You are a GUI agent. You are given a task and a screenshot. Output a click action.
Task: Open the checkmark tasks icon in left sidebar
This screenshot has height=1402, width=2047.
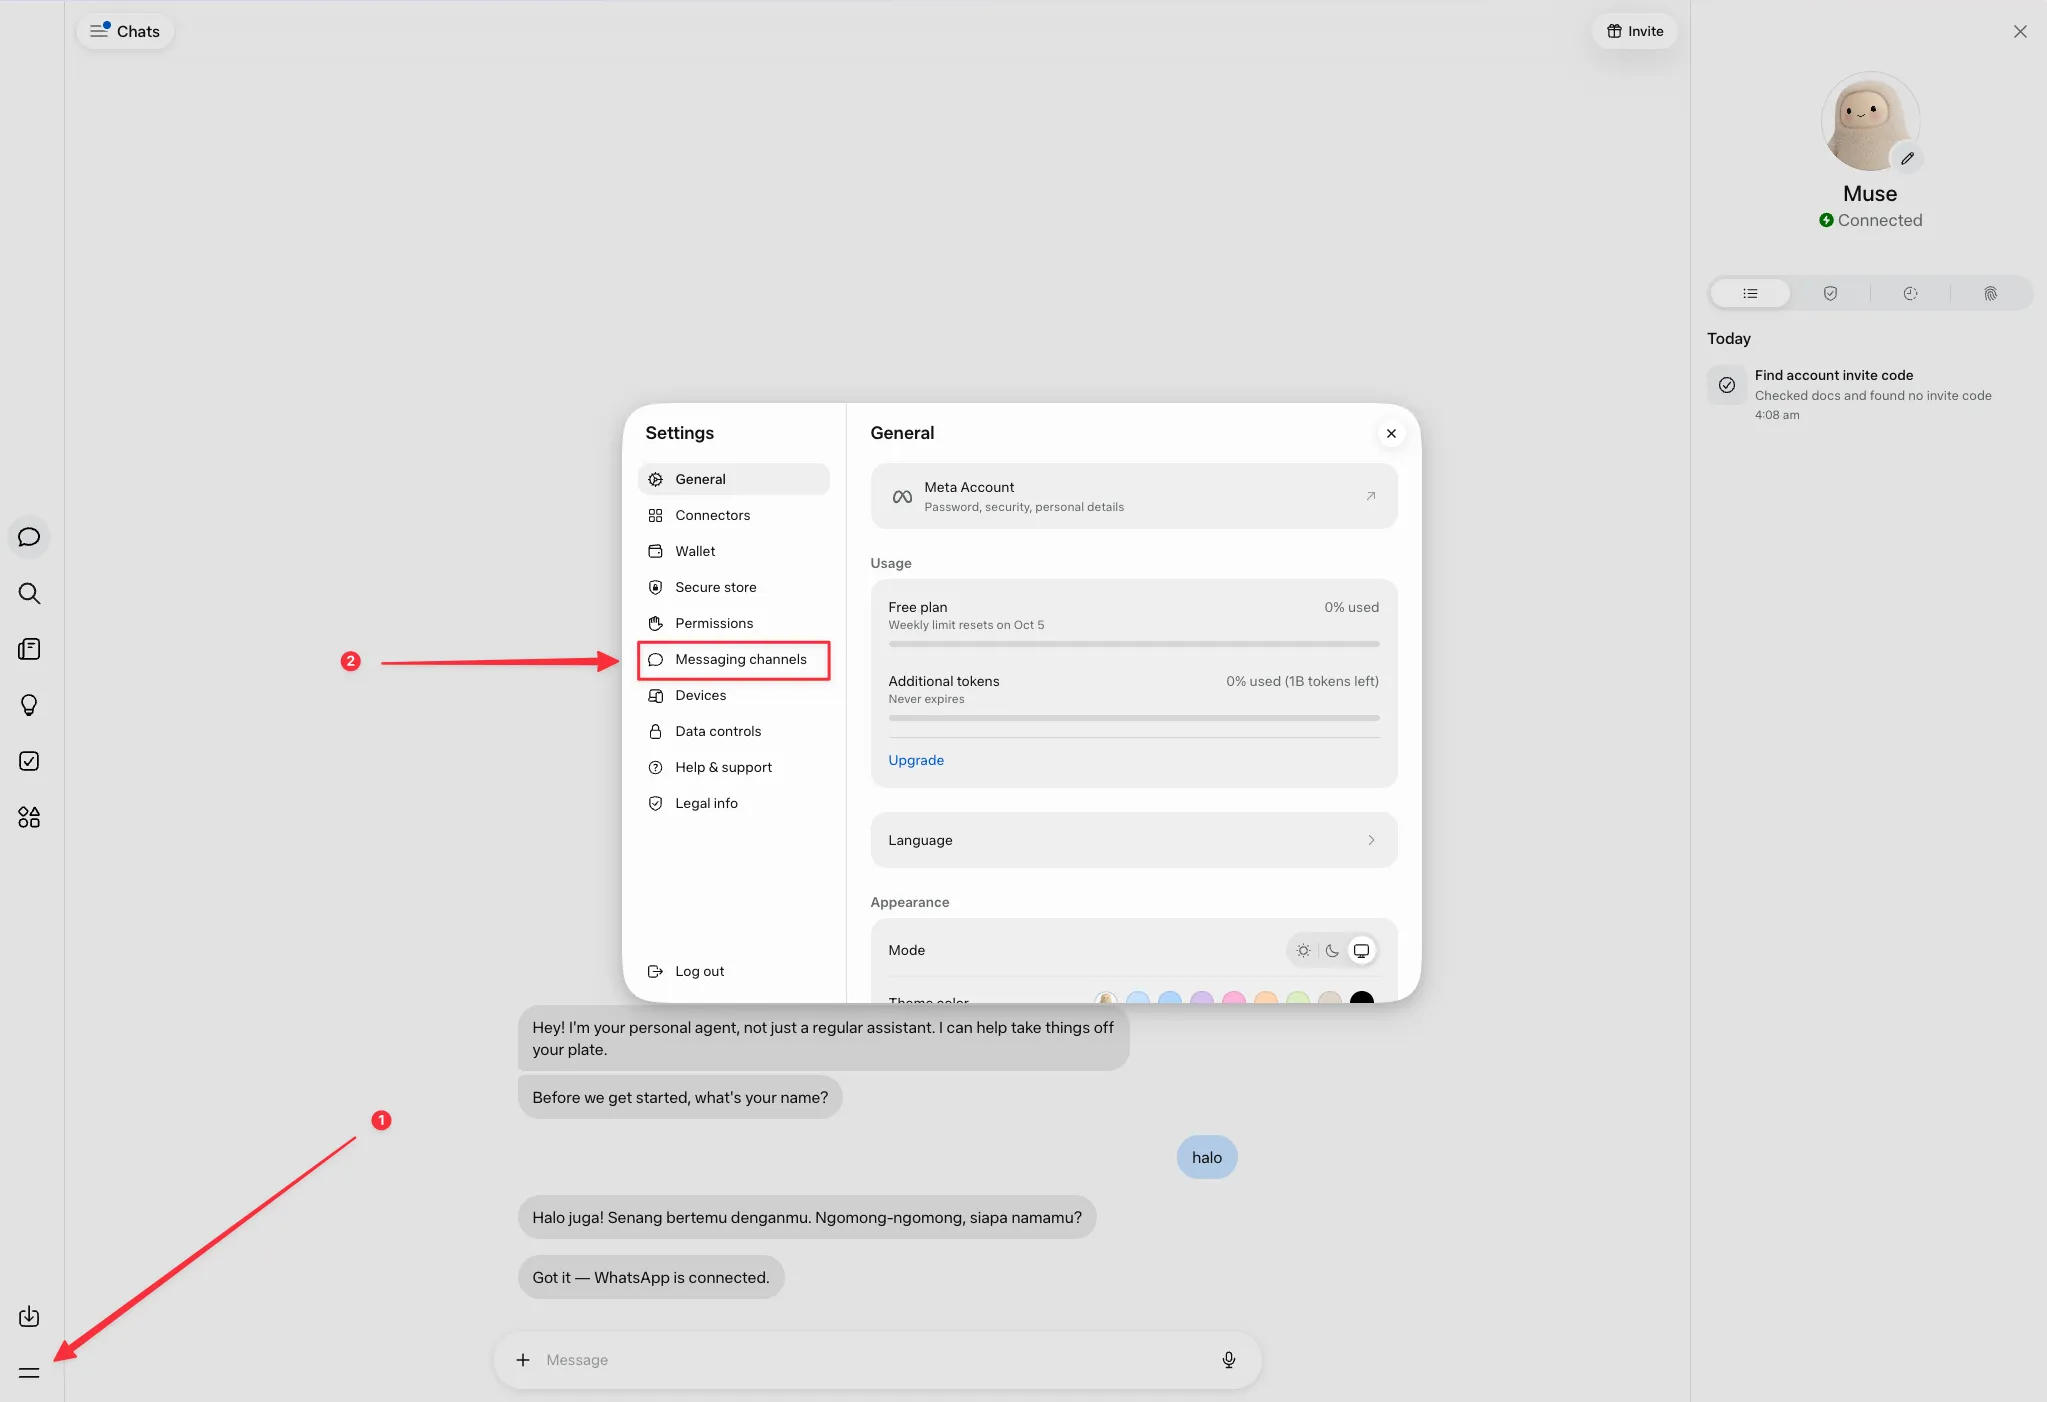29,761
